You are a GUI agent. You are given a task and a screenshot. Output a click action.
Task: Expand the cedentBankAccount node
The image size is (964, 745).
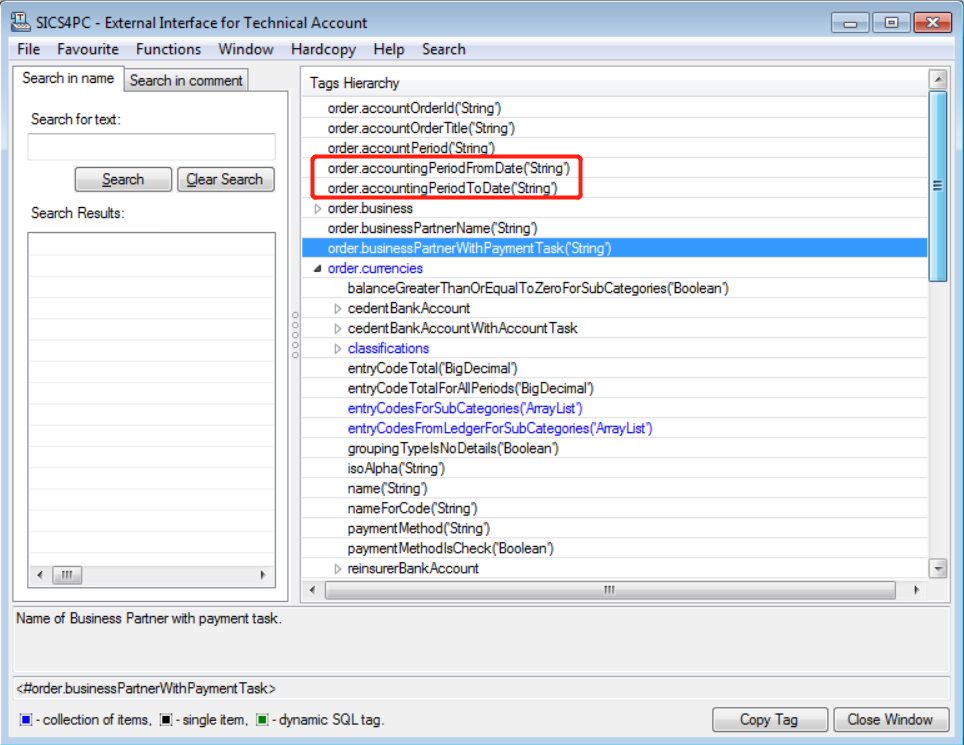[338, 308]
